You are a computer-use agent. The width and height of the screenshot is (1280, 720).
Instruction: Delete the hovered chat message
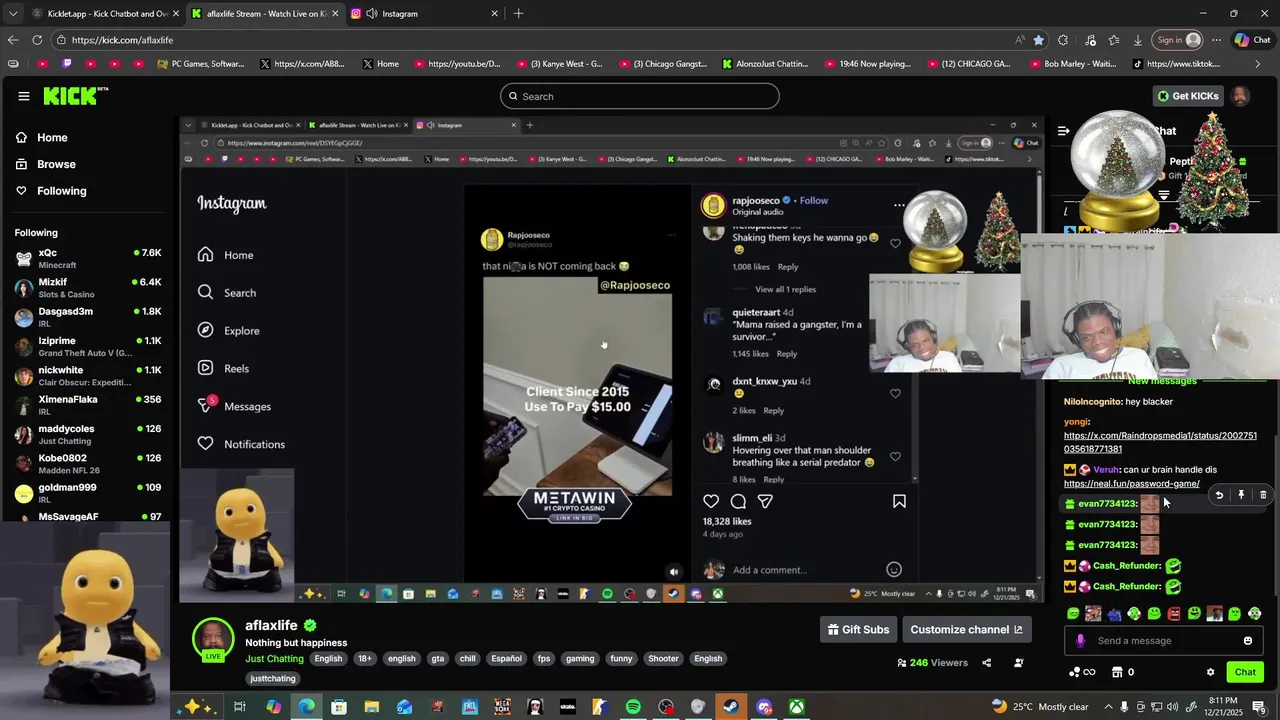tap(1263, 495)
